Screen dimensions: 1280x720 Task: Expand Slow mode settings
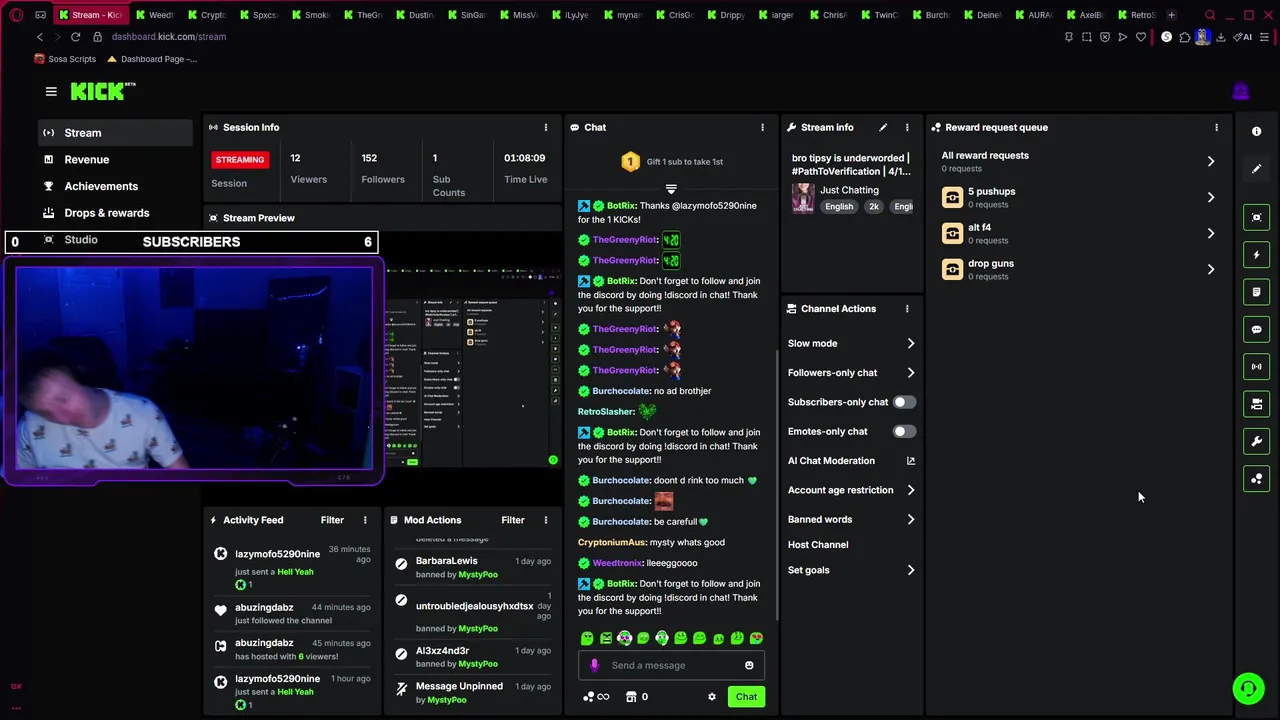(852, 343)
